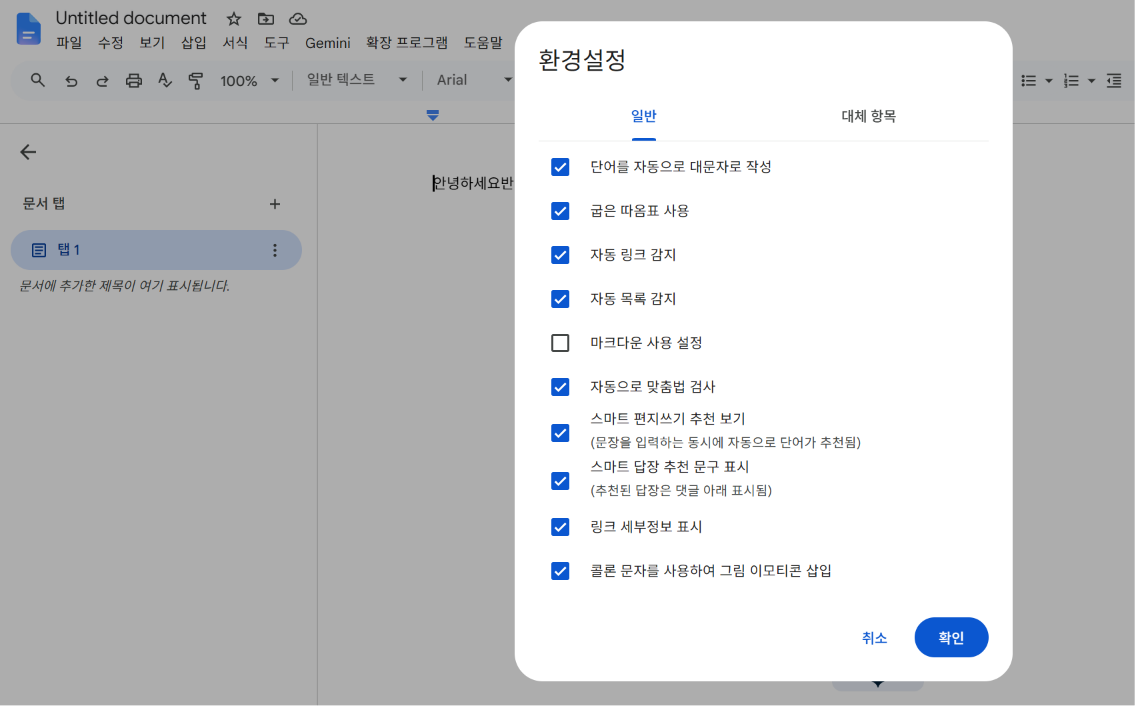Click the search magnifier icon in toolbar
The width and height of the screenshot is (1135, 706).
(x=38, y=80)
